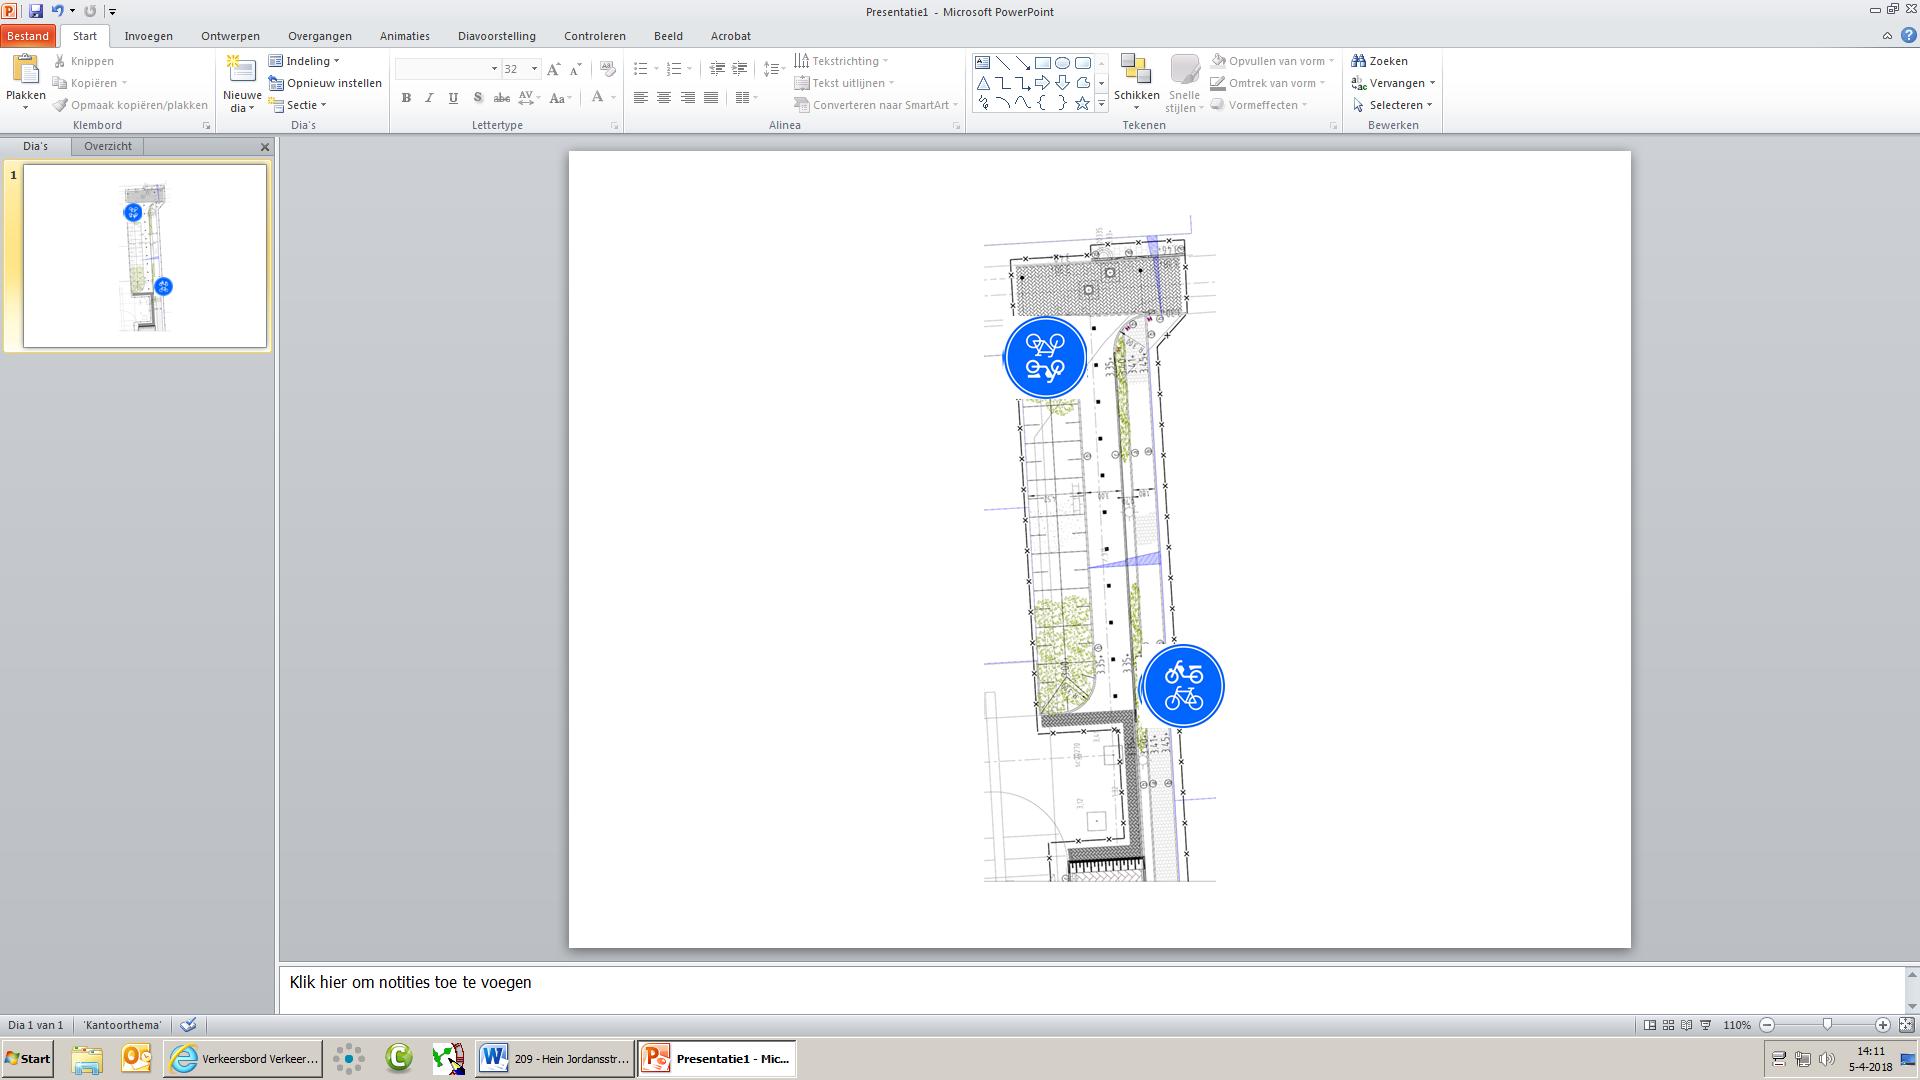Click the zoom slider handle
Viewport: 1920px width, 1080px height.
1827,1025
